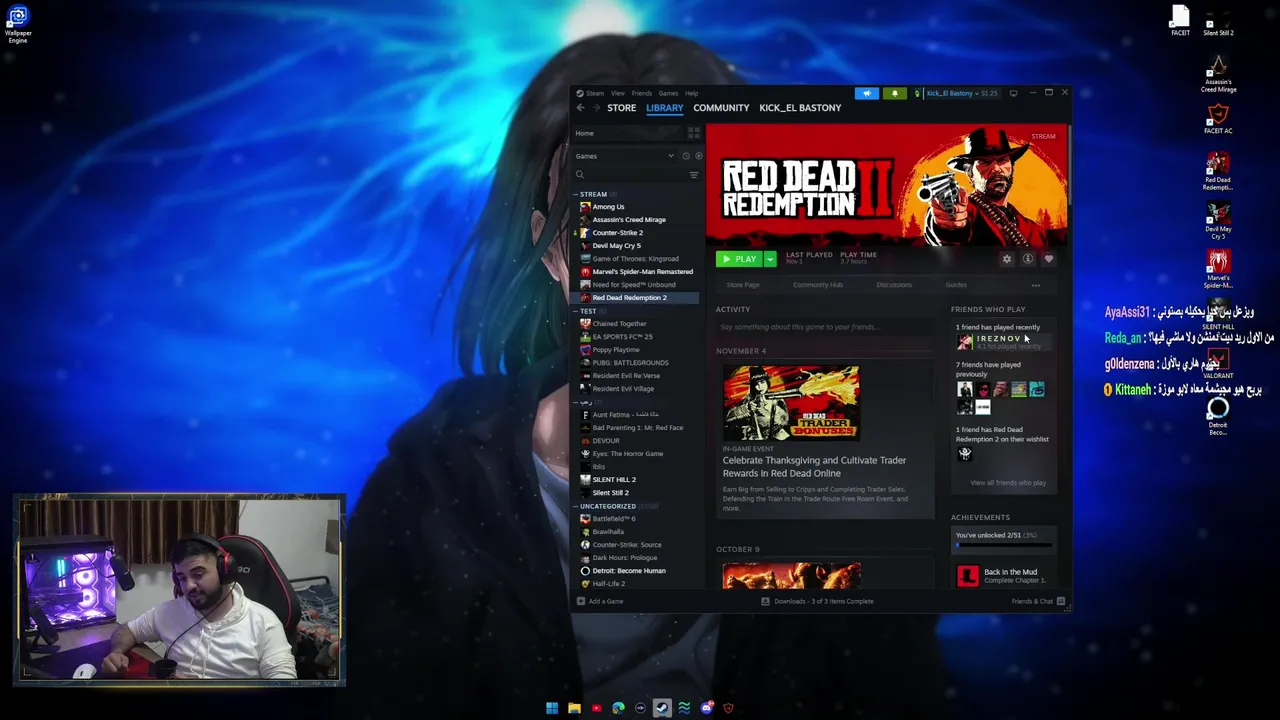The image size is (1280, 720).
Task: Select Resident Evil Village
Action: coord(622,389)
